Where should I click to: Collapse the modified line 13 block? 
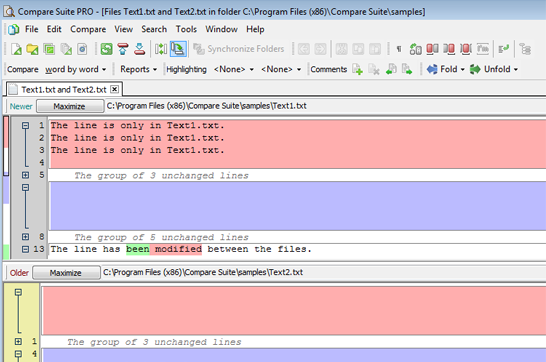[25, 249]
